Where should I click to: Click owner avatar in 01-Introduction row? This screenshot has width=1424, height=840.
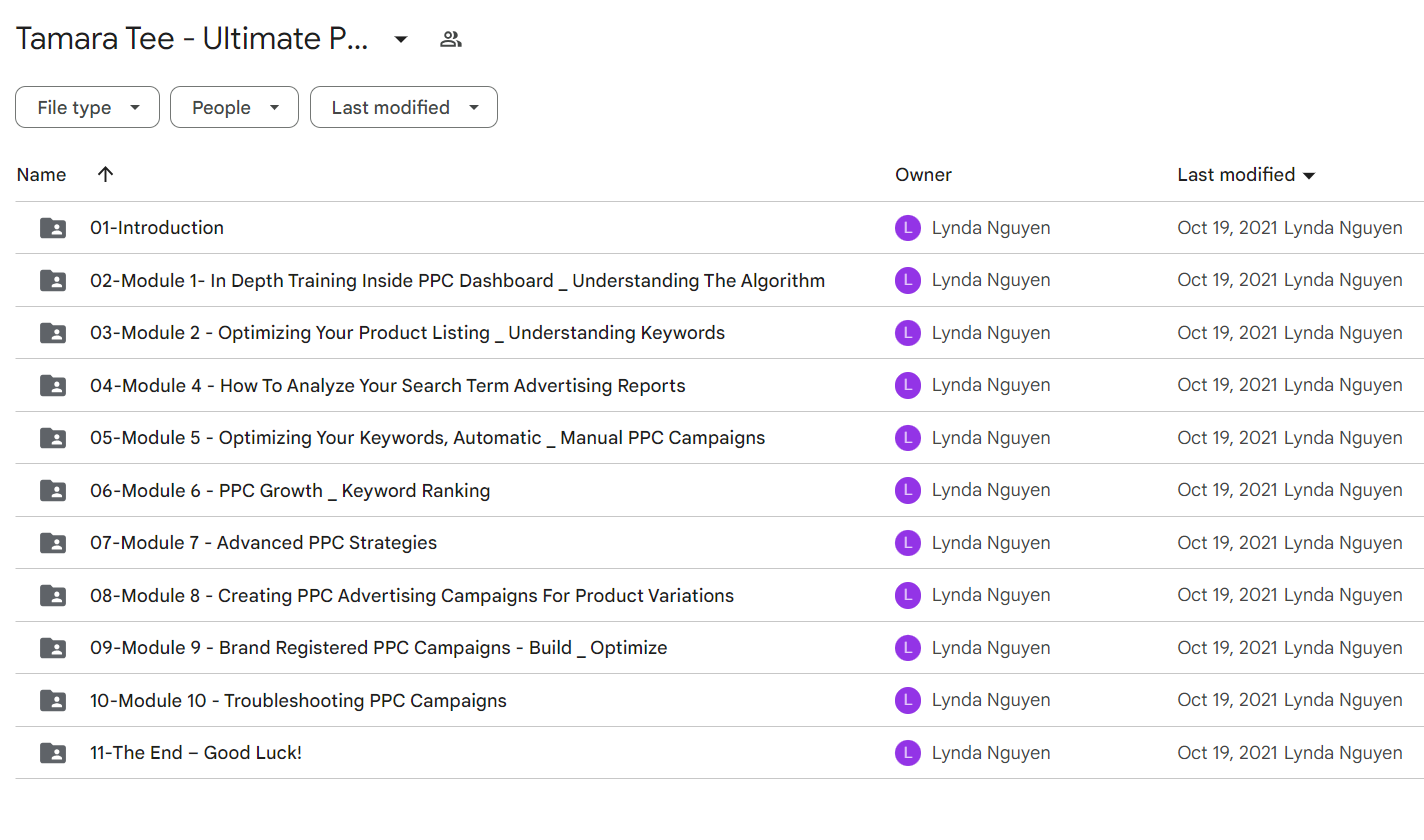[907, 228]
